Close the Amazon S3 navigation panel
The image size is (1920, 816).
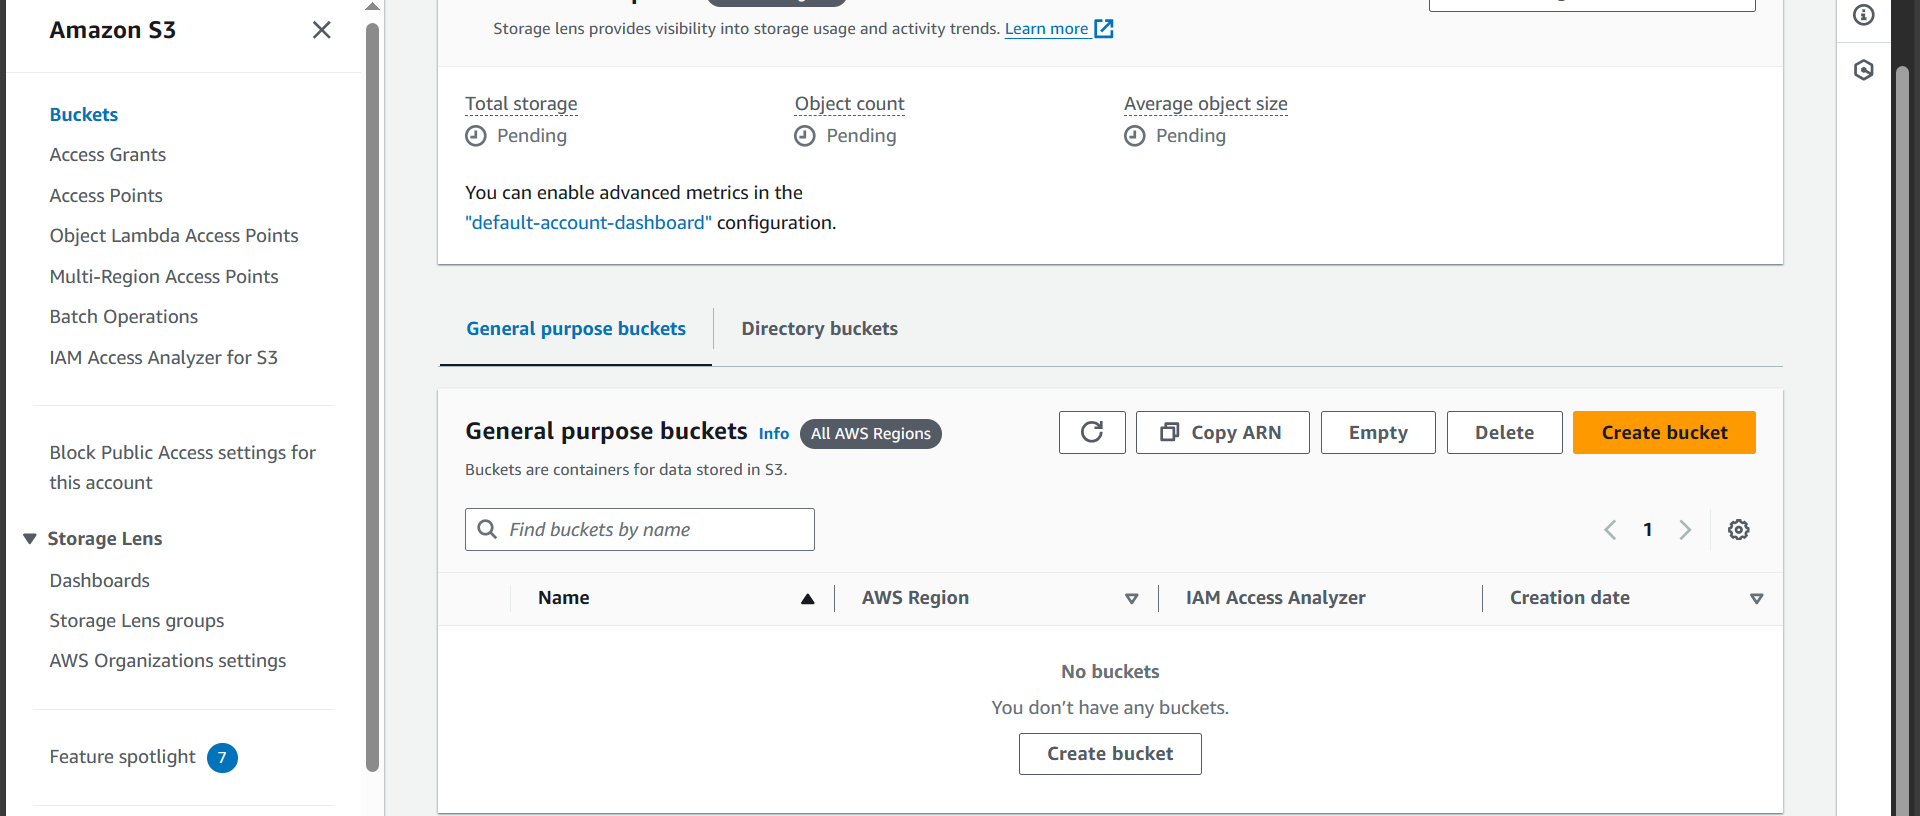coord(321,30)
